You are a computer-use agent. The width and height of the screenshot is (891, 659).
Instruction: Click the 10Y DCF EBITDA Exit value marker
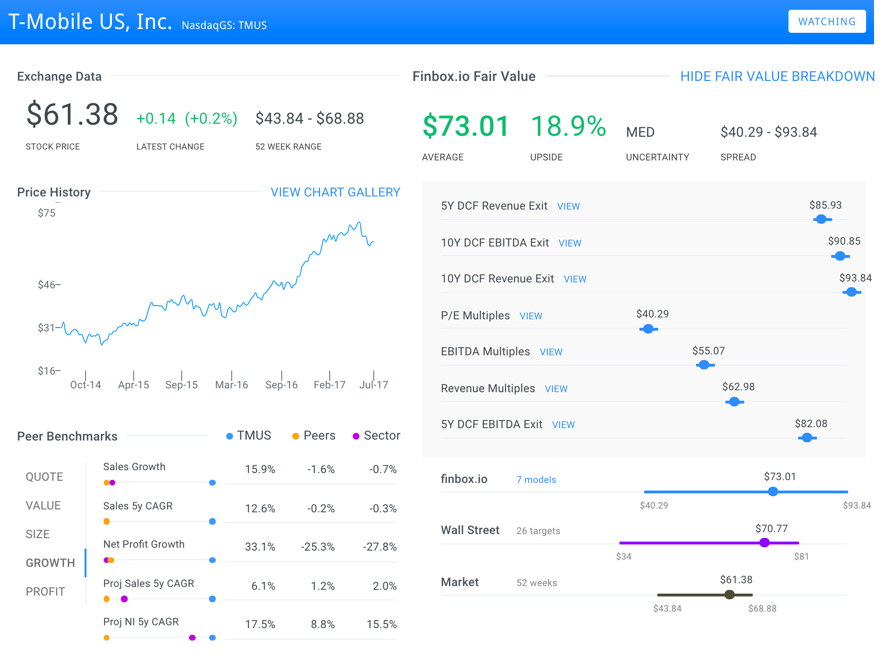coord(840,256)
